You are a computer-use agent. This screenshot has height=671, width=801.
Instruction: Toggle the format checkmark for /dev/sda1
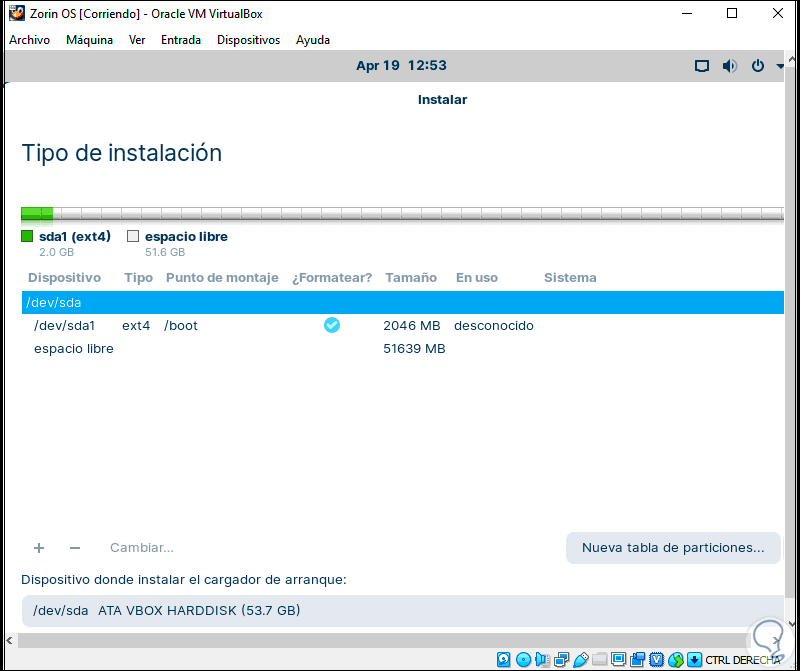point(332,325)
